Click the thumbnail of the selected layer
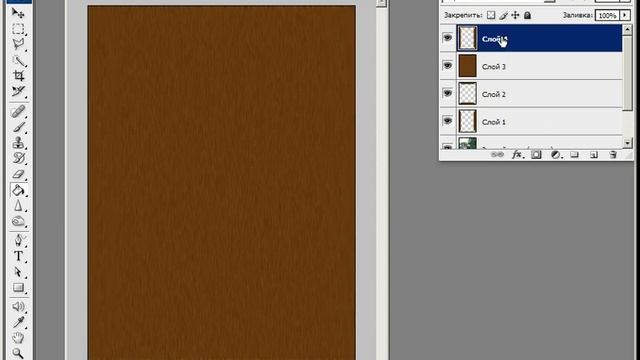 (467, 38)
